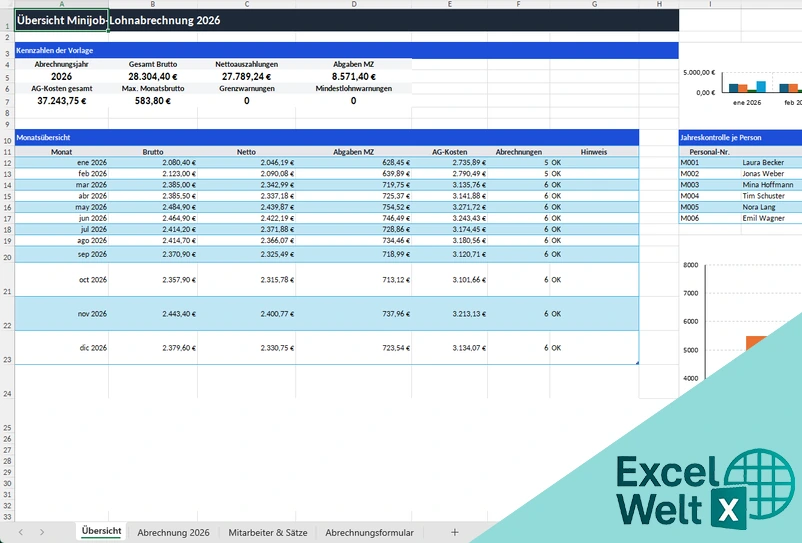Screen dimensions: 802x543
Task: Add a new sheet with plus icon
Action: (x=454, y=532)
